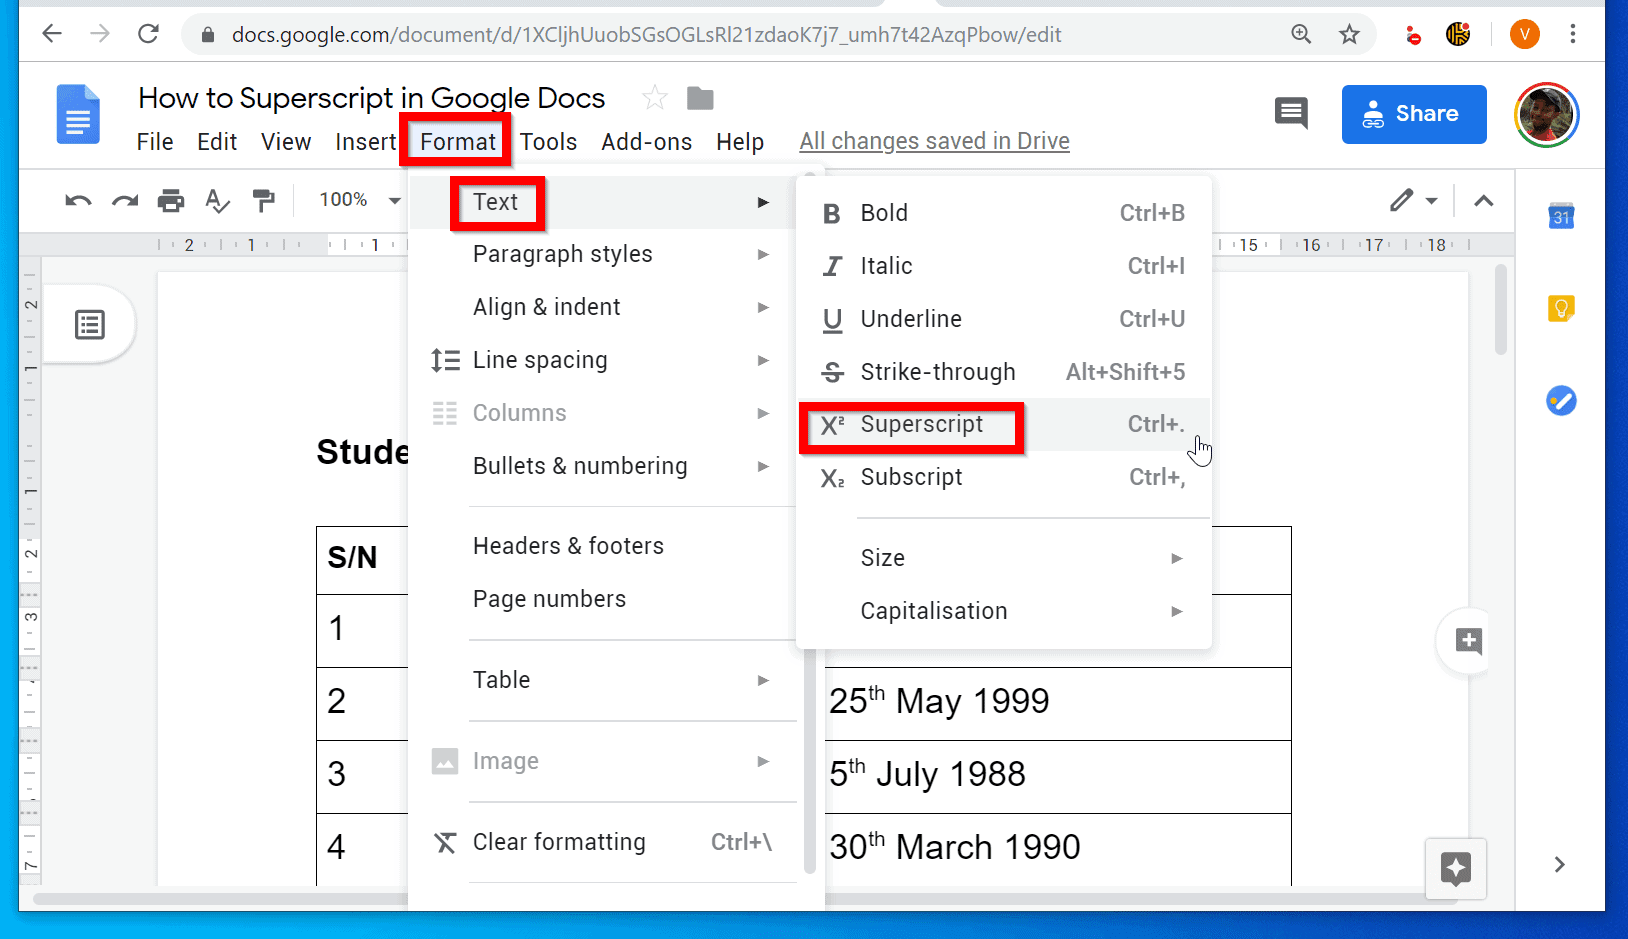The image size is (1628, 939).
Task: Select the Paint format tool
Action: pos(263,201)
